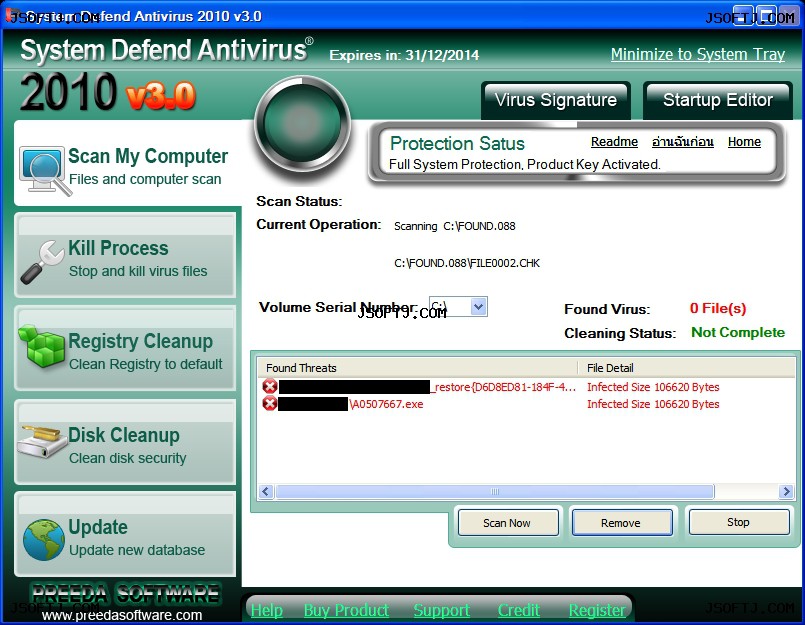Go to Registry Cleanup
This screenshot has height=625, width=805.
click(x=125, y=349)
